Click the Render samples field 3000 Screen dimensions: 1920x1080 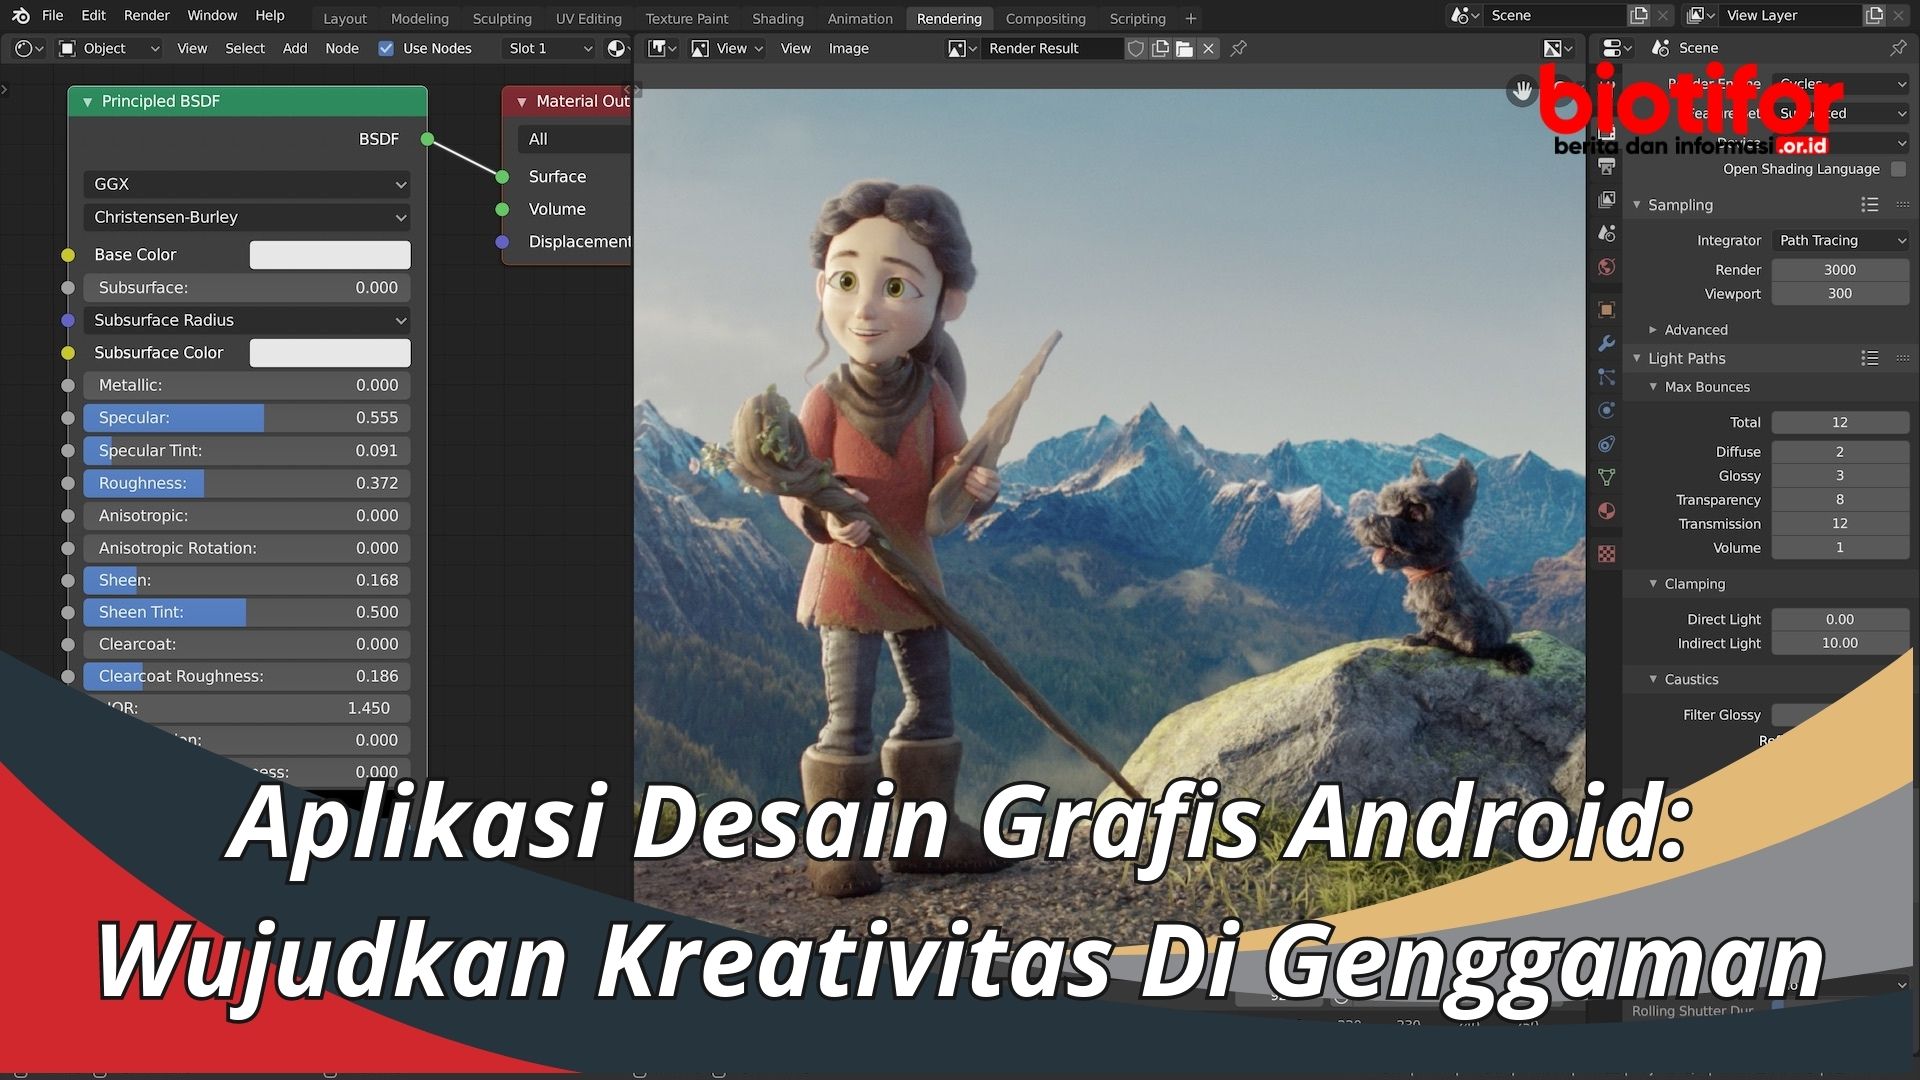coord(1841,270)
